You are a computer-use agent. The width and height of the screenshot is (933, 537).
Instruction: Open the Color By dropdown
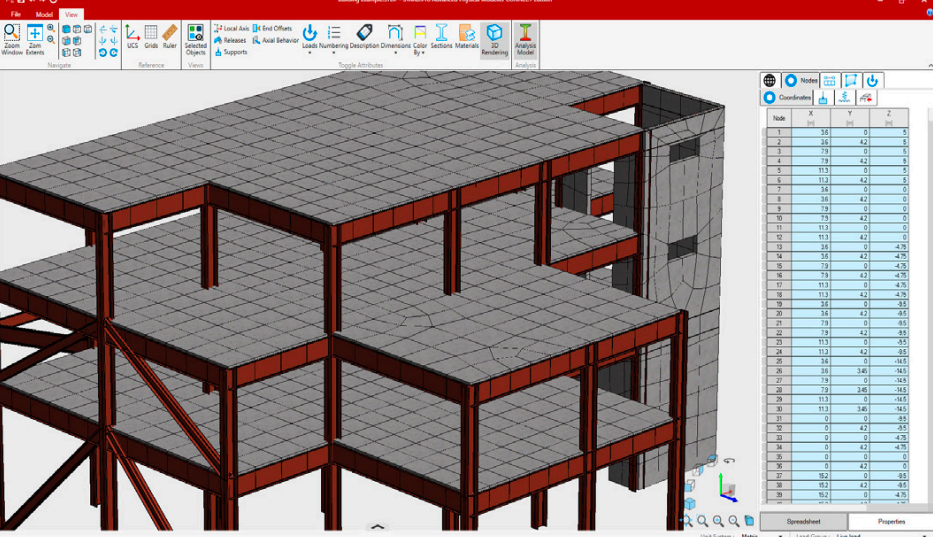coord(419,38)
